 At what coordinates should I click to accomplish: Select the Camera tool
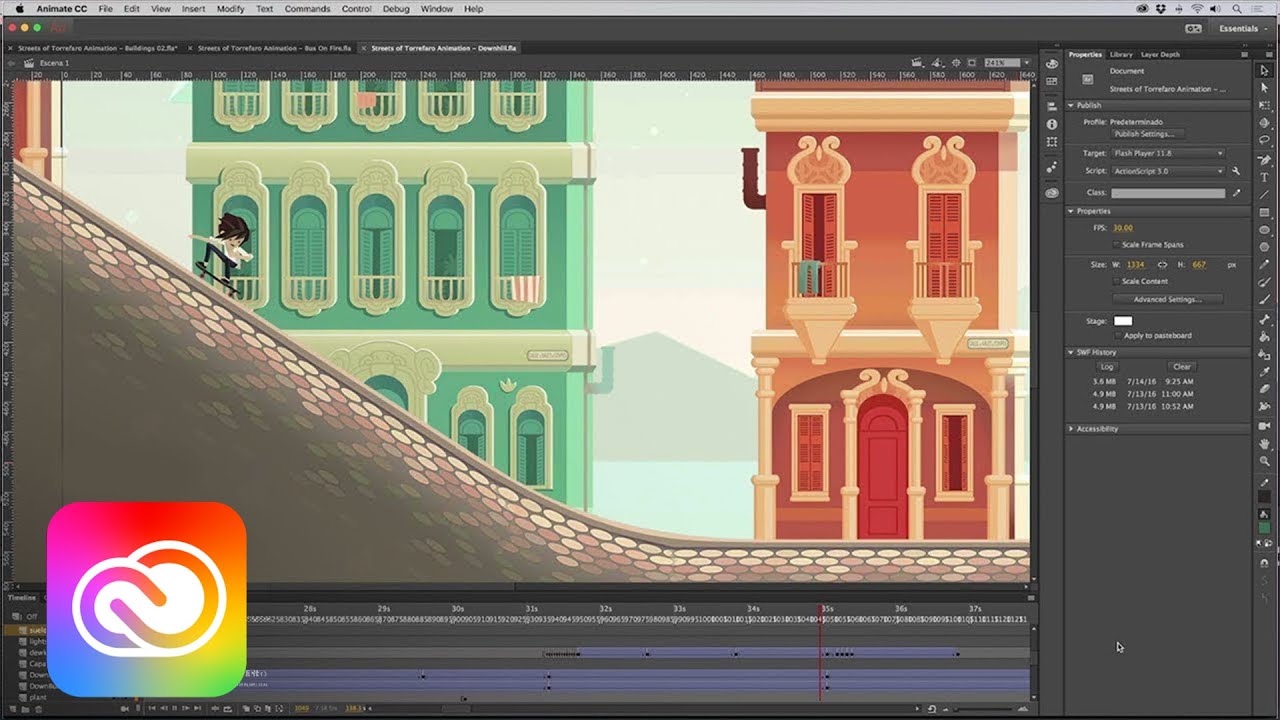coord(1264,425)
